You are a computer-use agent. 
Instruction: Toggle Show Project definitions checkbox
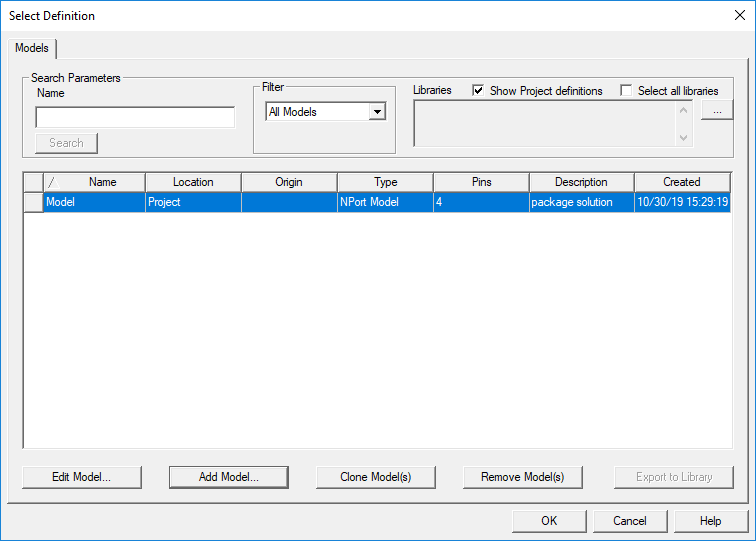478,91
